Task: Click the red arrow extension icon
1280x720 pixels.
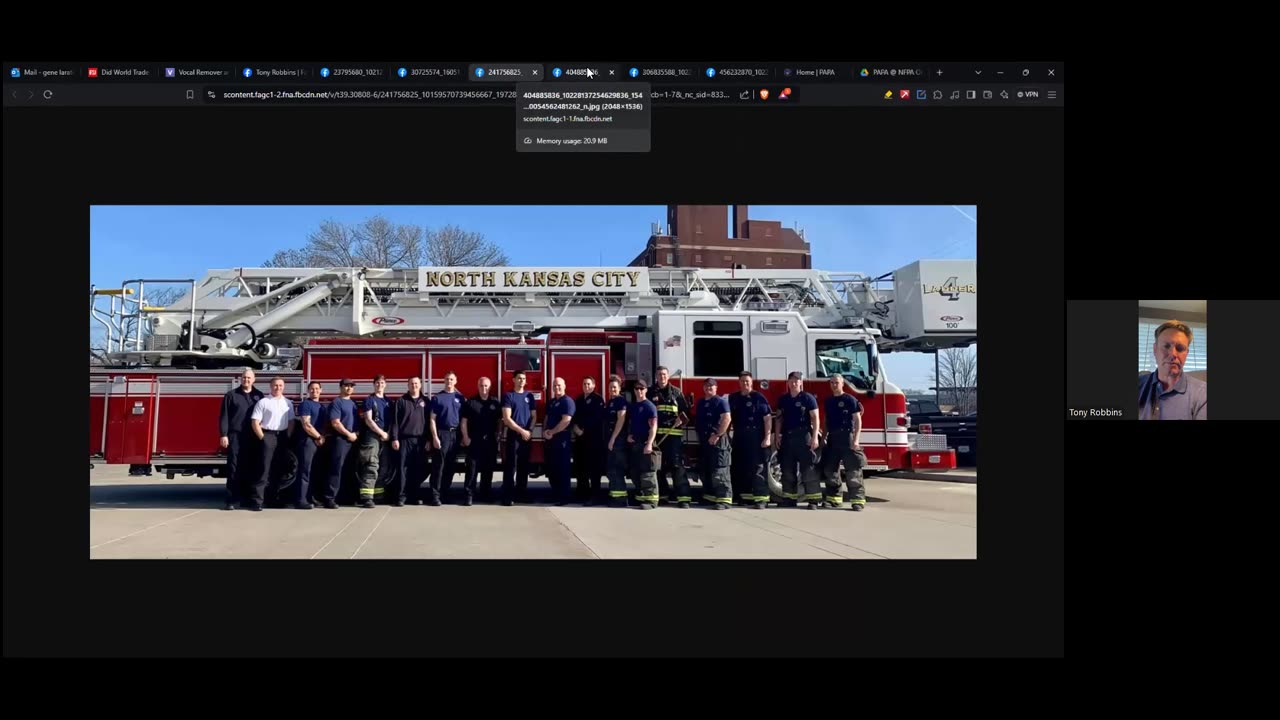Action: click(904, 94)
